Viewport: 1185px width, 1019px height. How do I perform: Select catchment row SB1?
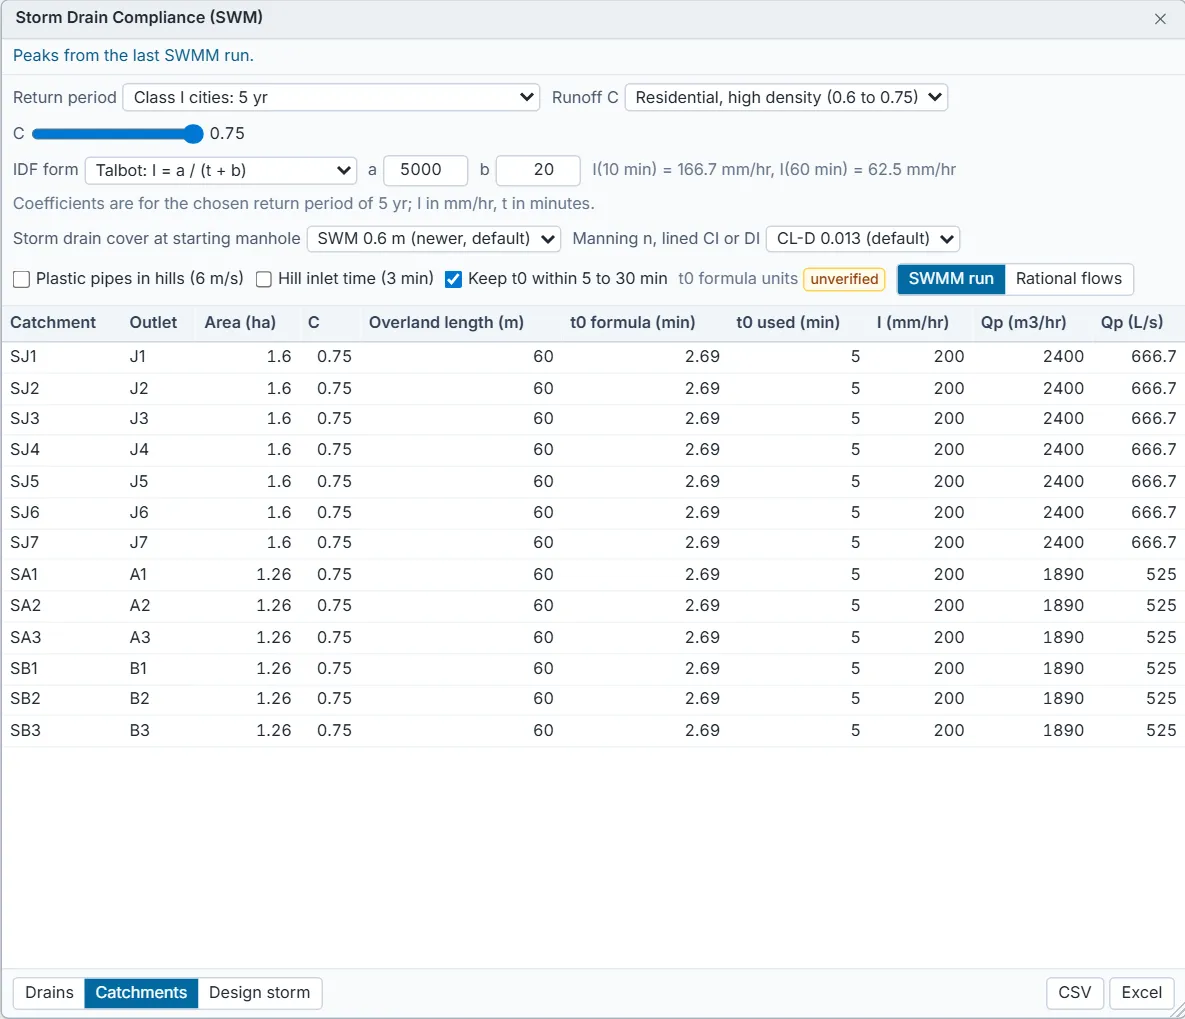(x=592, y=668)
